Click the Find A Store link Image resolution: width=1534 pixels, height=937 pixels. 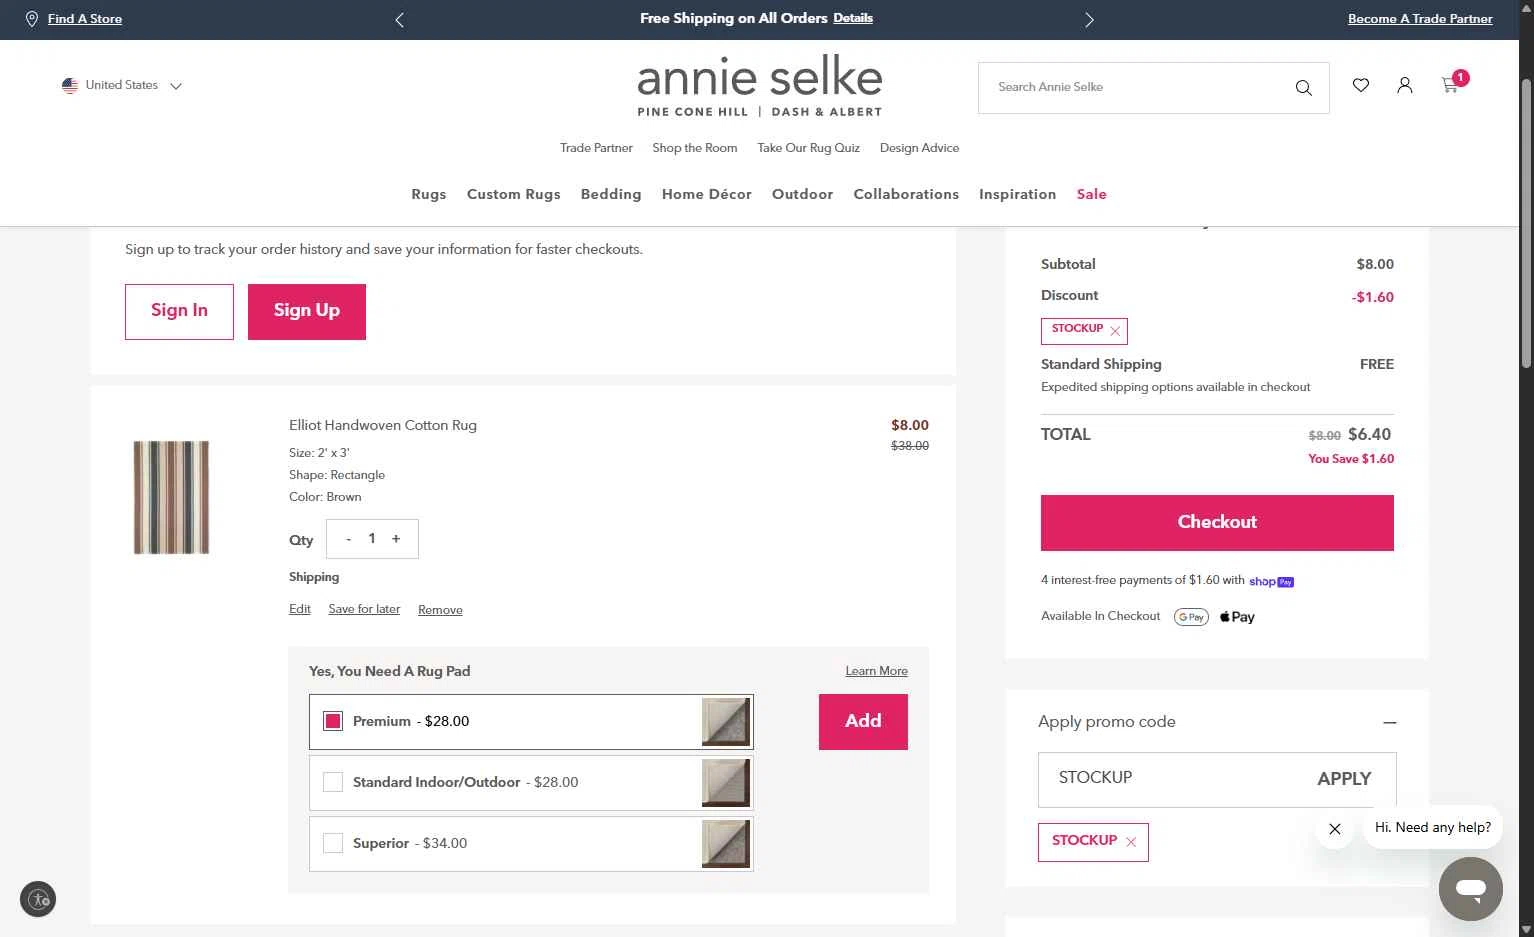(85, 19)
